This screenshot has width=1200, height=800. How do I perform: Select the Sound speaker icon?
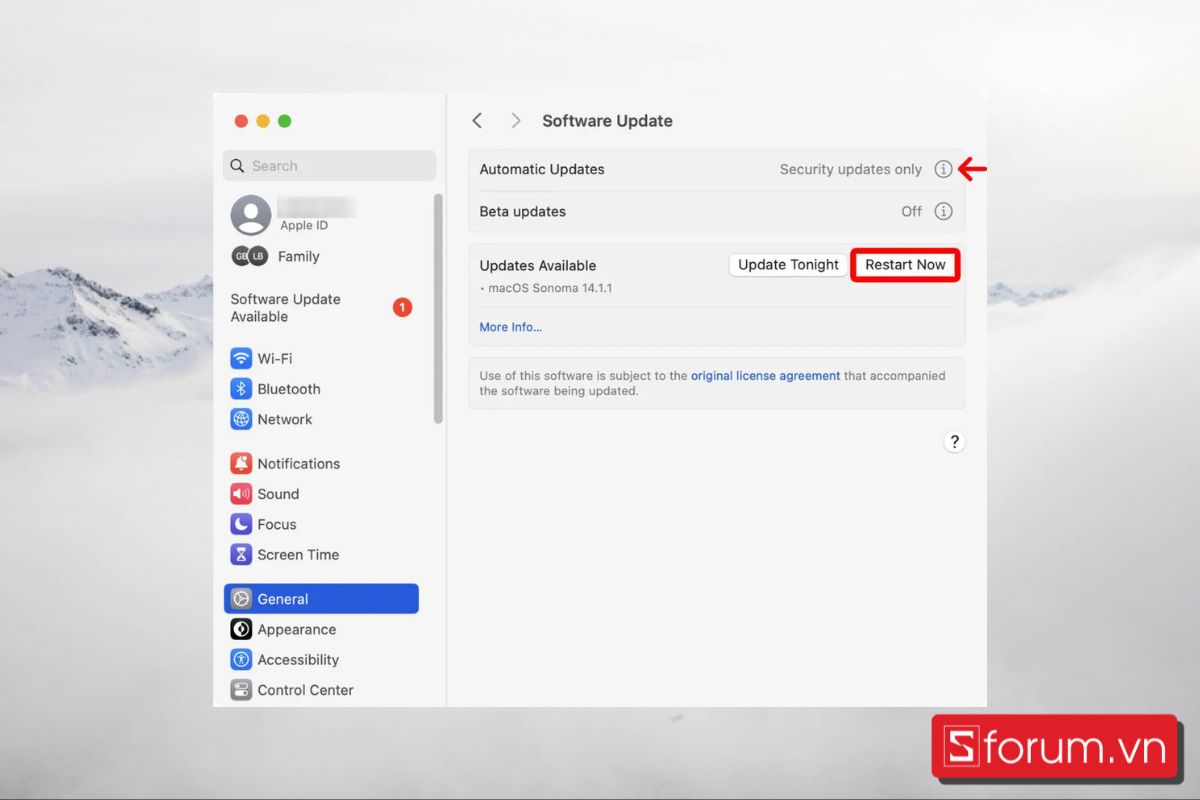point(241,494)
